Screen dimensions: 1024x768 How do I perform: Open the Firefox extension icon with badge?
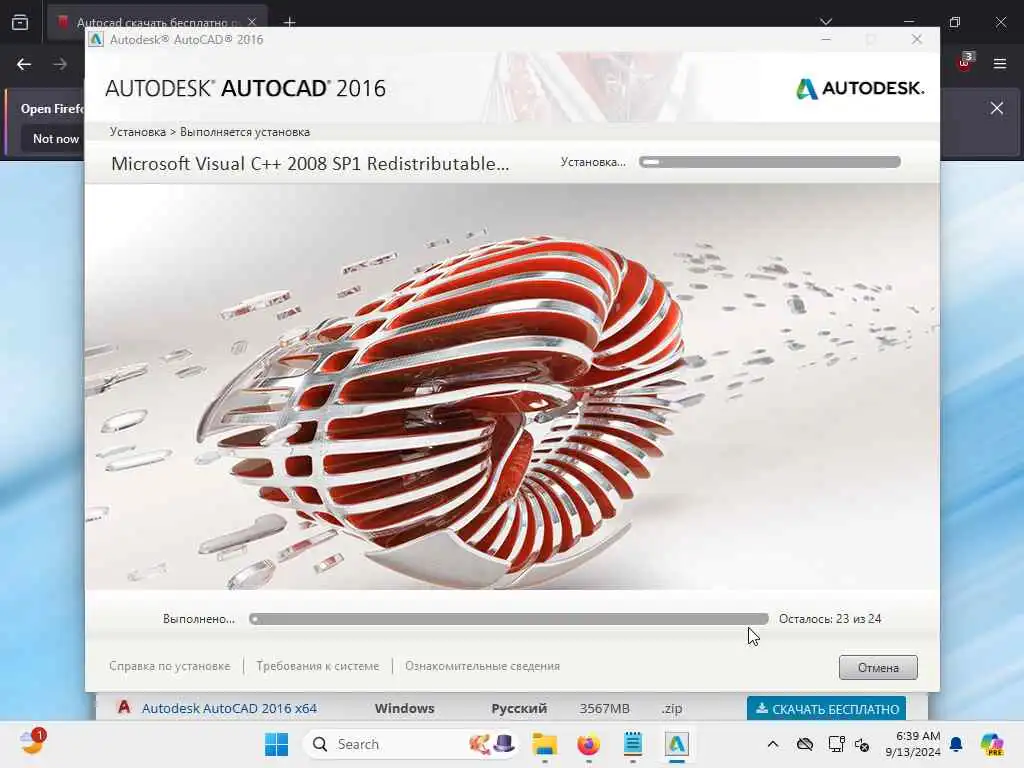point(964,63)
